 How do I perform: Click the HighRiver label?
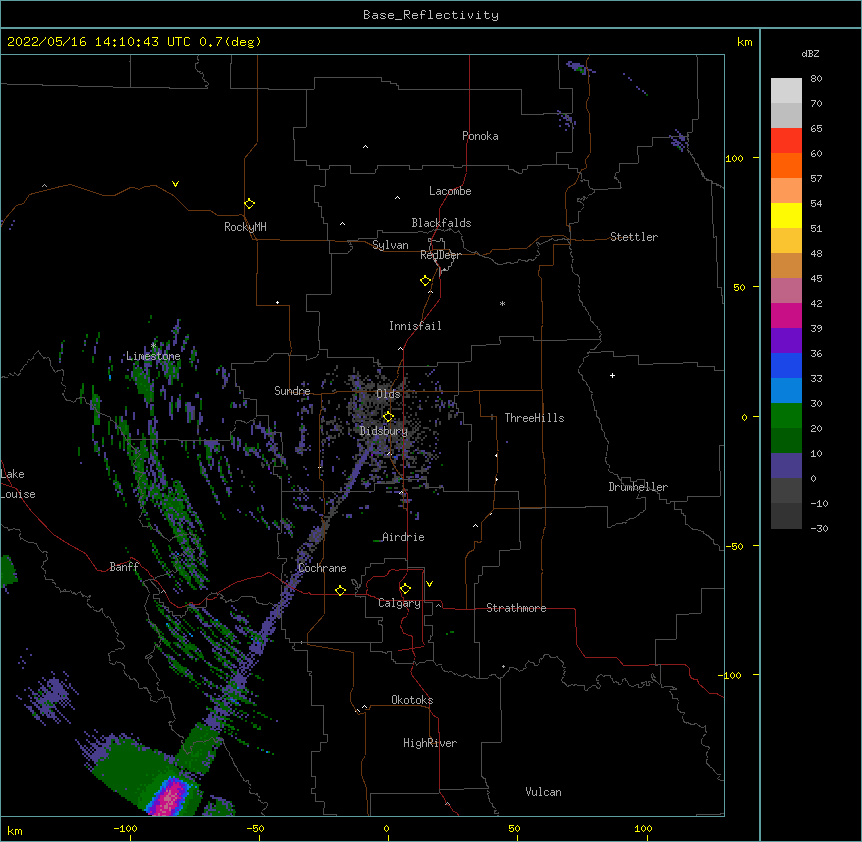[430, 743]
